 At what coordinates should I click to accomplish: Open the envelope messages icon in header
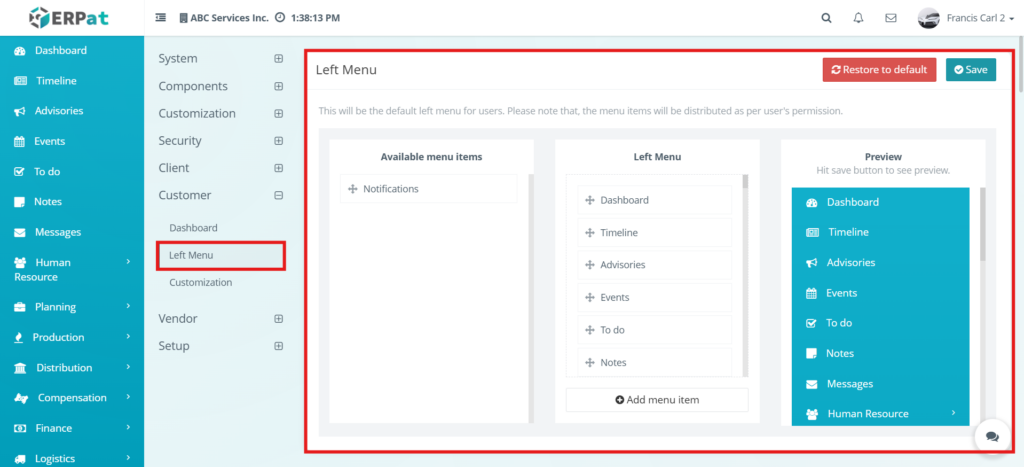click(890, 18)
